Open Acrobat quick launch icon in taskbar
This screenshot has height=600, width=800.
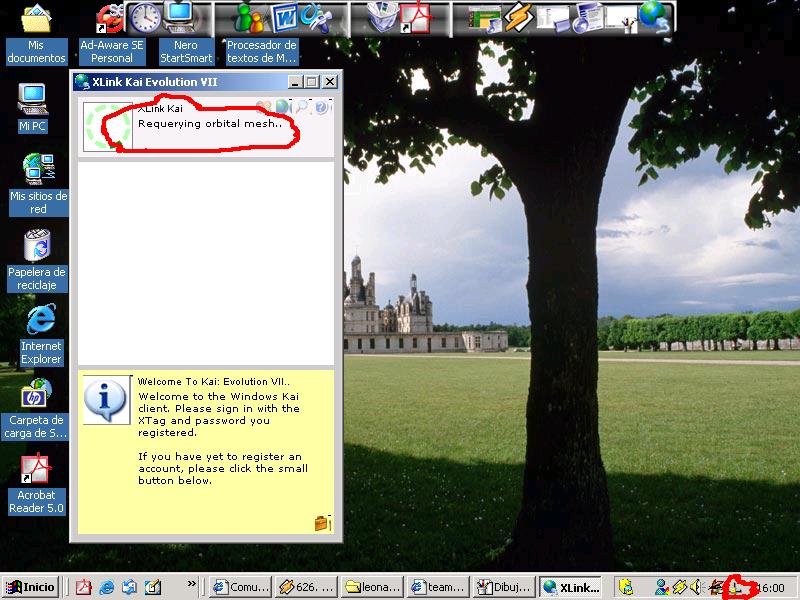click(83, 587)
